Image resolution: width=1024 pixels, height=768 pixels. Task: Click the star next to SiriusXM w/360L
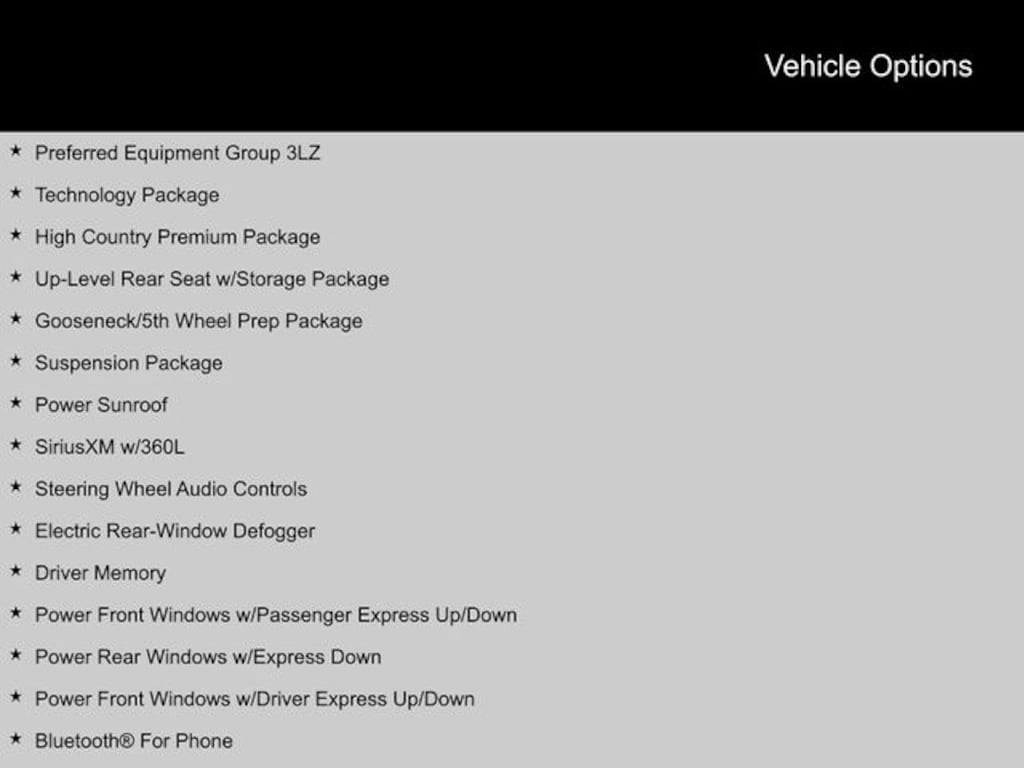click(x=15, y=446)
